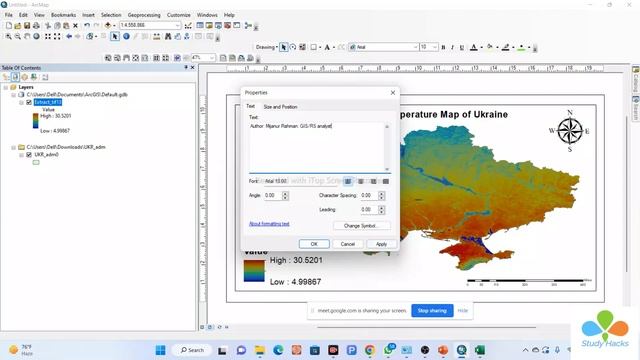
Task: Open the Find binoculars tool
Action: [x=168, y=36]
